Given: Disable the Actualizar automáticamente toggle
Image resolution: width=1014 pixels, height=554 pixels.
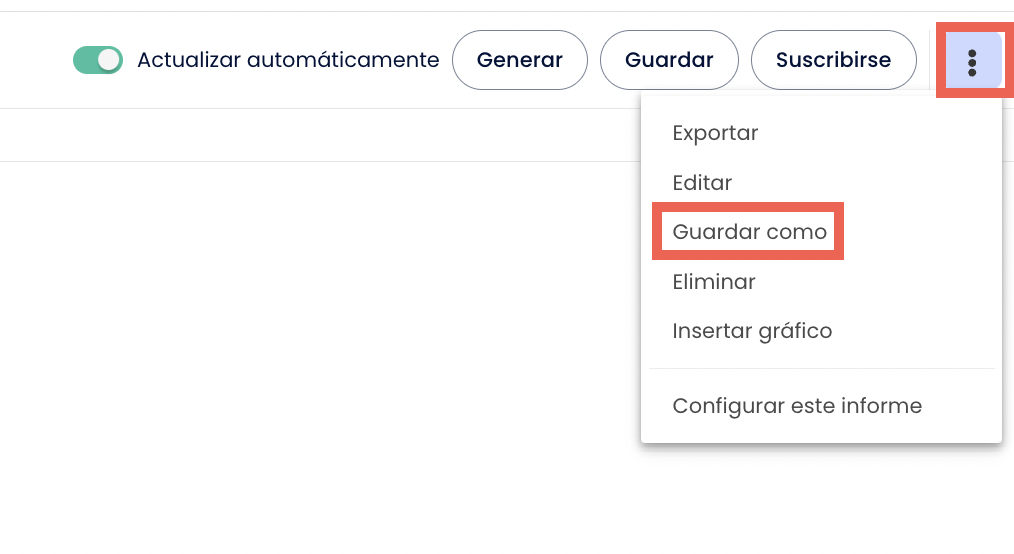Looking at the screenshot, I should 98,60.
